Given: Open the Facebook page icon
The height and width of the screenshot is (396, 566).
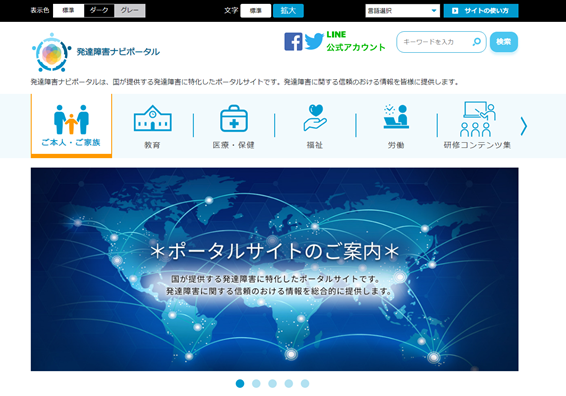Looking at the screenshot, I should (293, 42).
